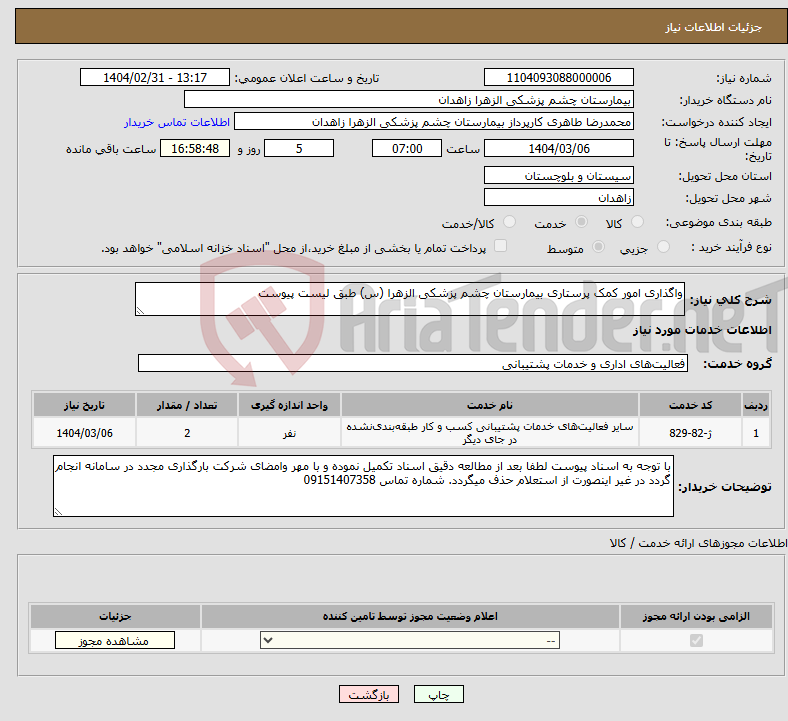Click the remaining time field 16:58:48
Viewport: 788px width, 721px height.
coord(195,148)
